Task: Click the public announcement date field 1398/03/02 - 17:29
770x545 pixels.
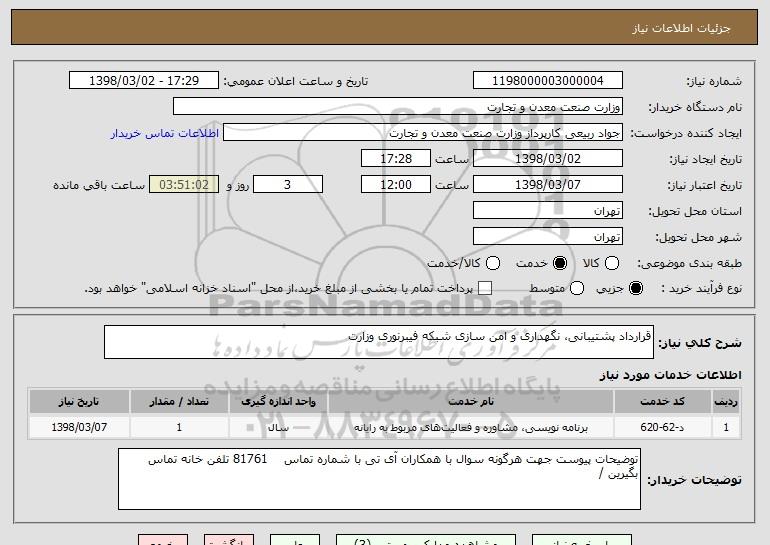Action: (144, 81)
